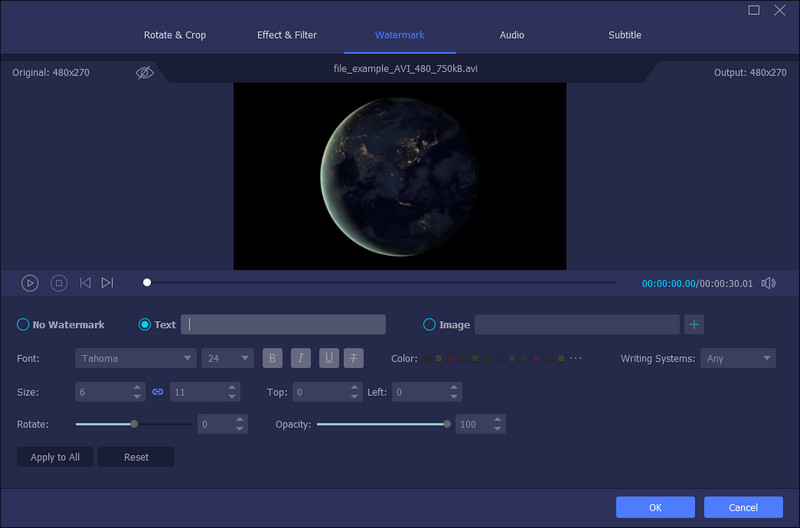Toggle underline text formatting
800x528 pixels.
click(328, 358)
